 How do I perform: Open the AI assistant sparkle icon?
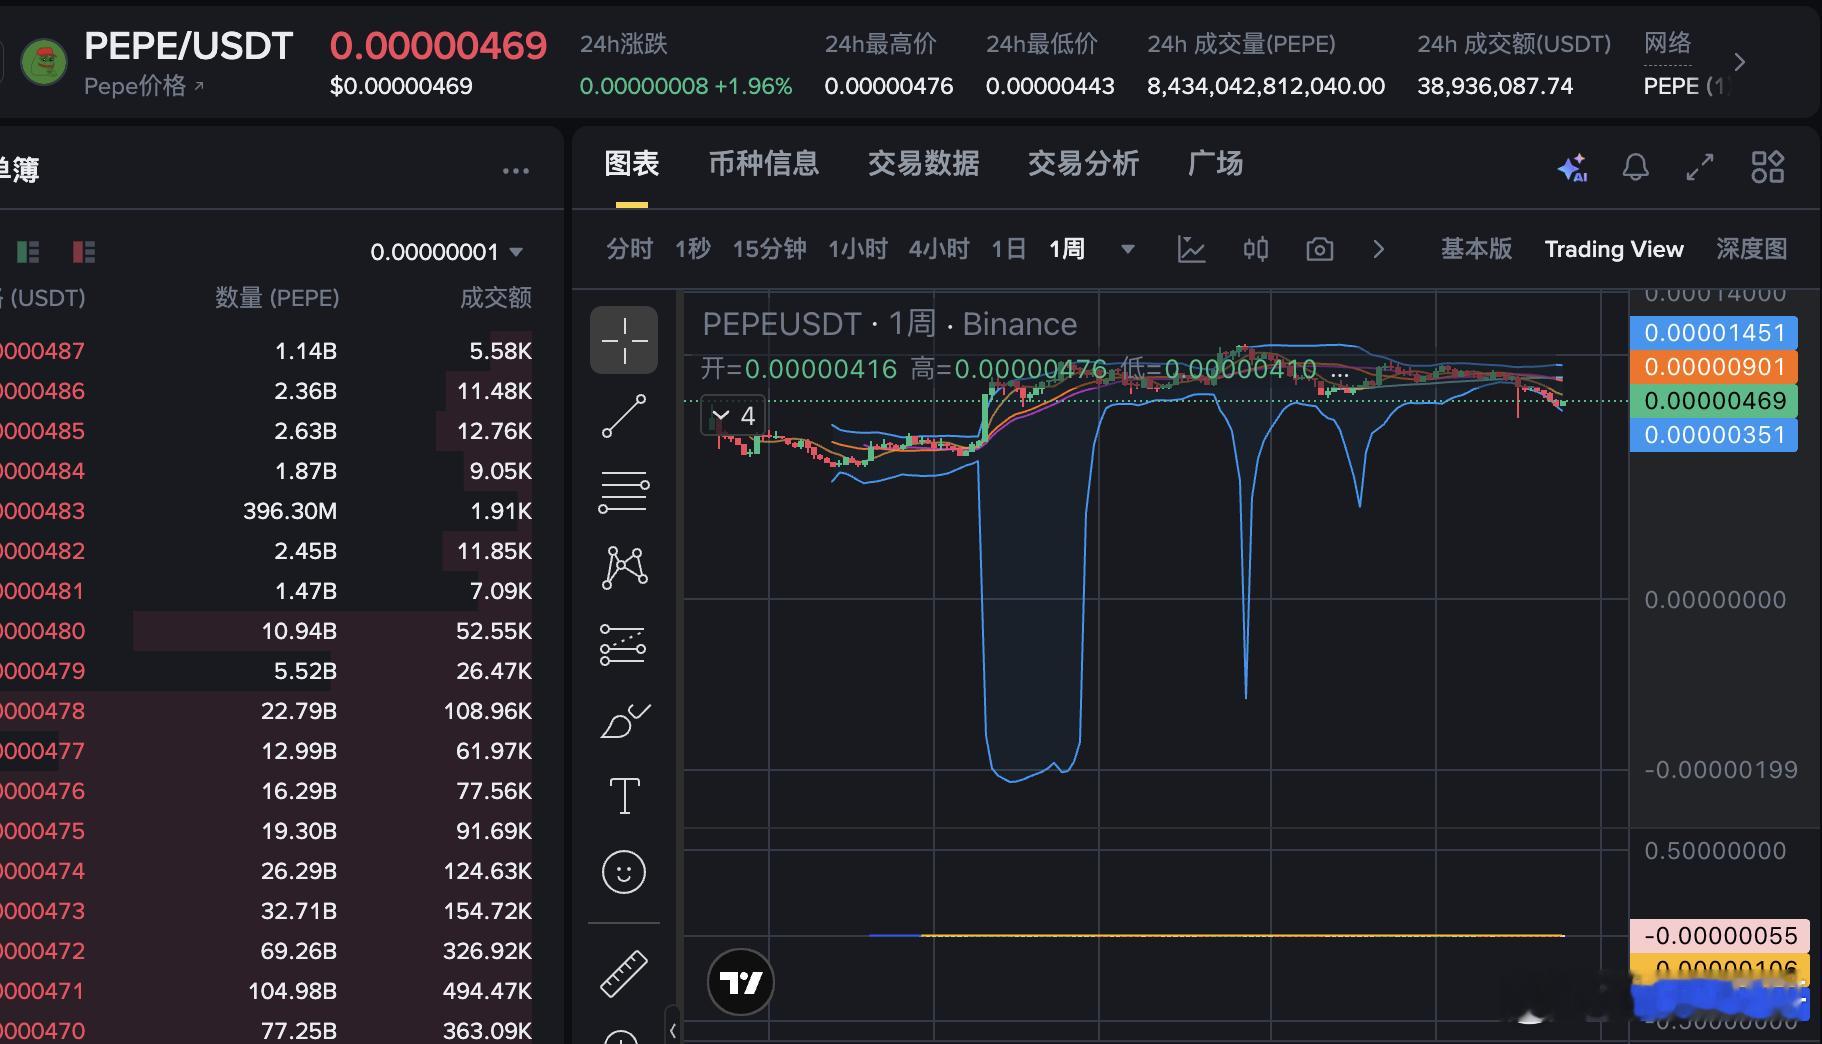(x=1573, y=167)
